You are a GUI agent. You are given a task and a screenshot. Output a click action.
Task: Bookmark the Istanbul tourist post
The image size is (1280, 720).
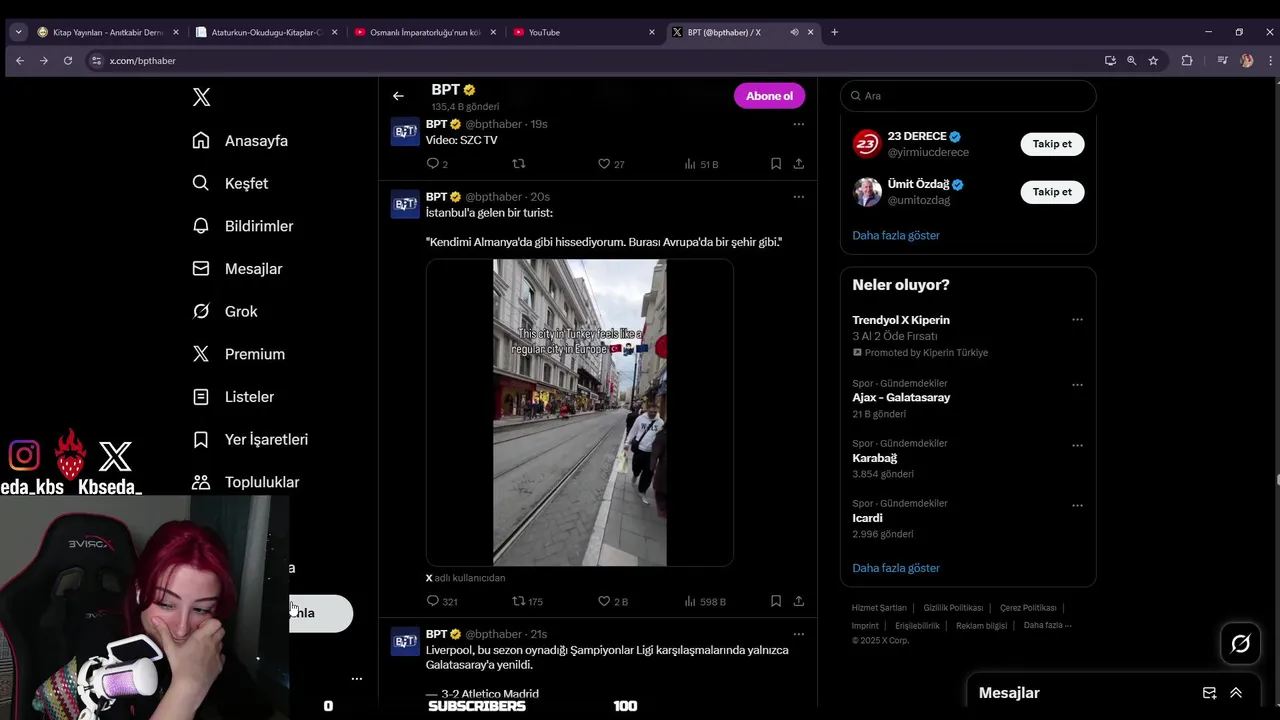tap(776, 601)
